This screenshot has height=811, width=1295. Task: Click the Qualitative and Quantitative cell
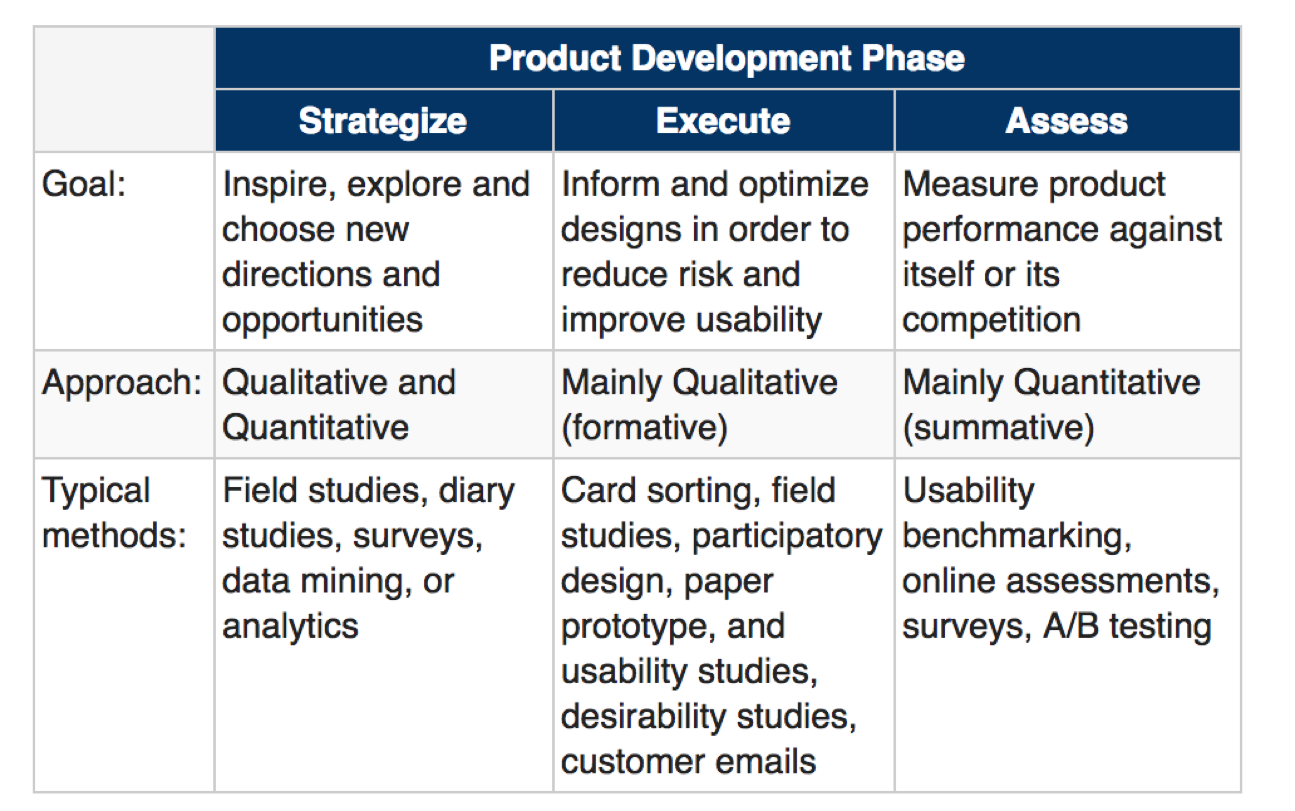(x=338, y=404)
